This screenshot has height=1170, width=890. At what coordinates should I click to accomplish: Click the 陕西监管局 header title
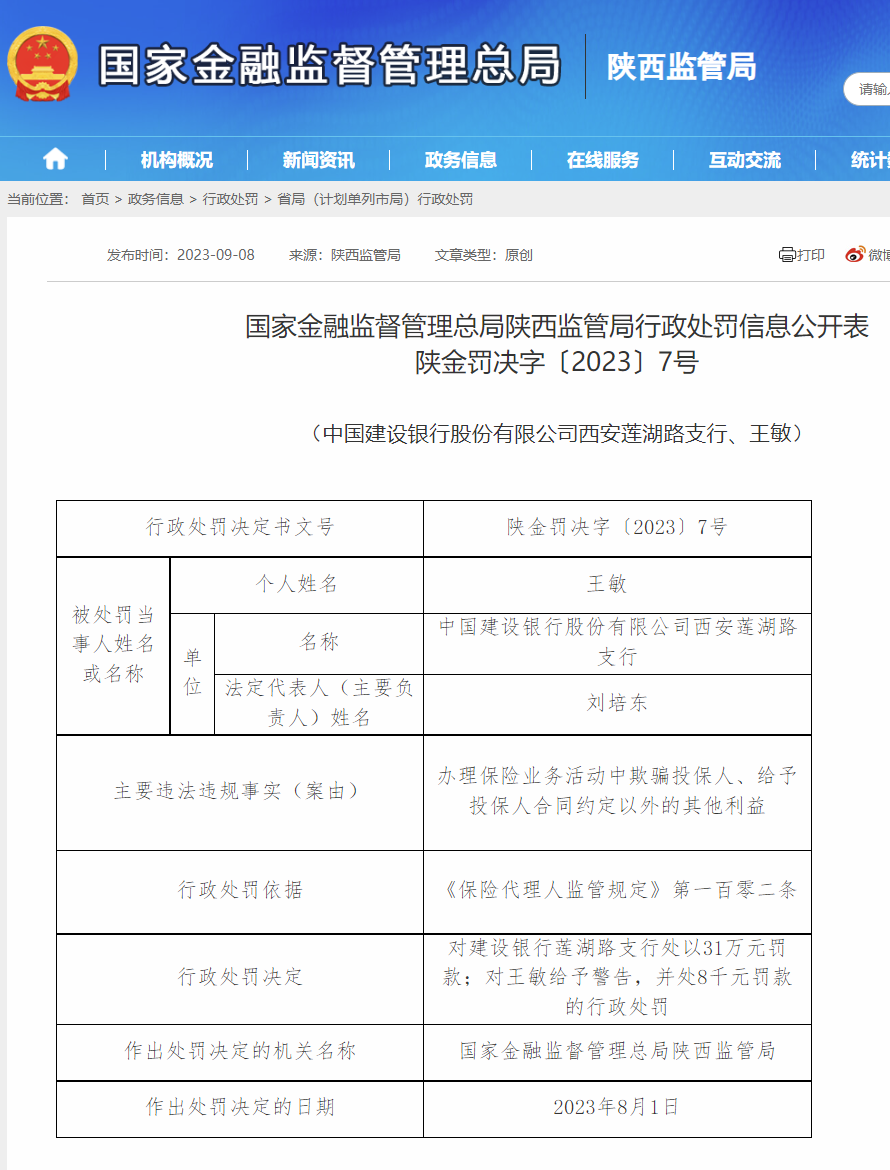[681, 67]
